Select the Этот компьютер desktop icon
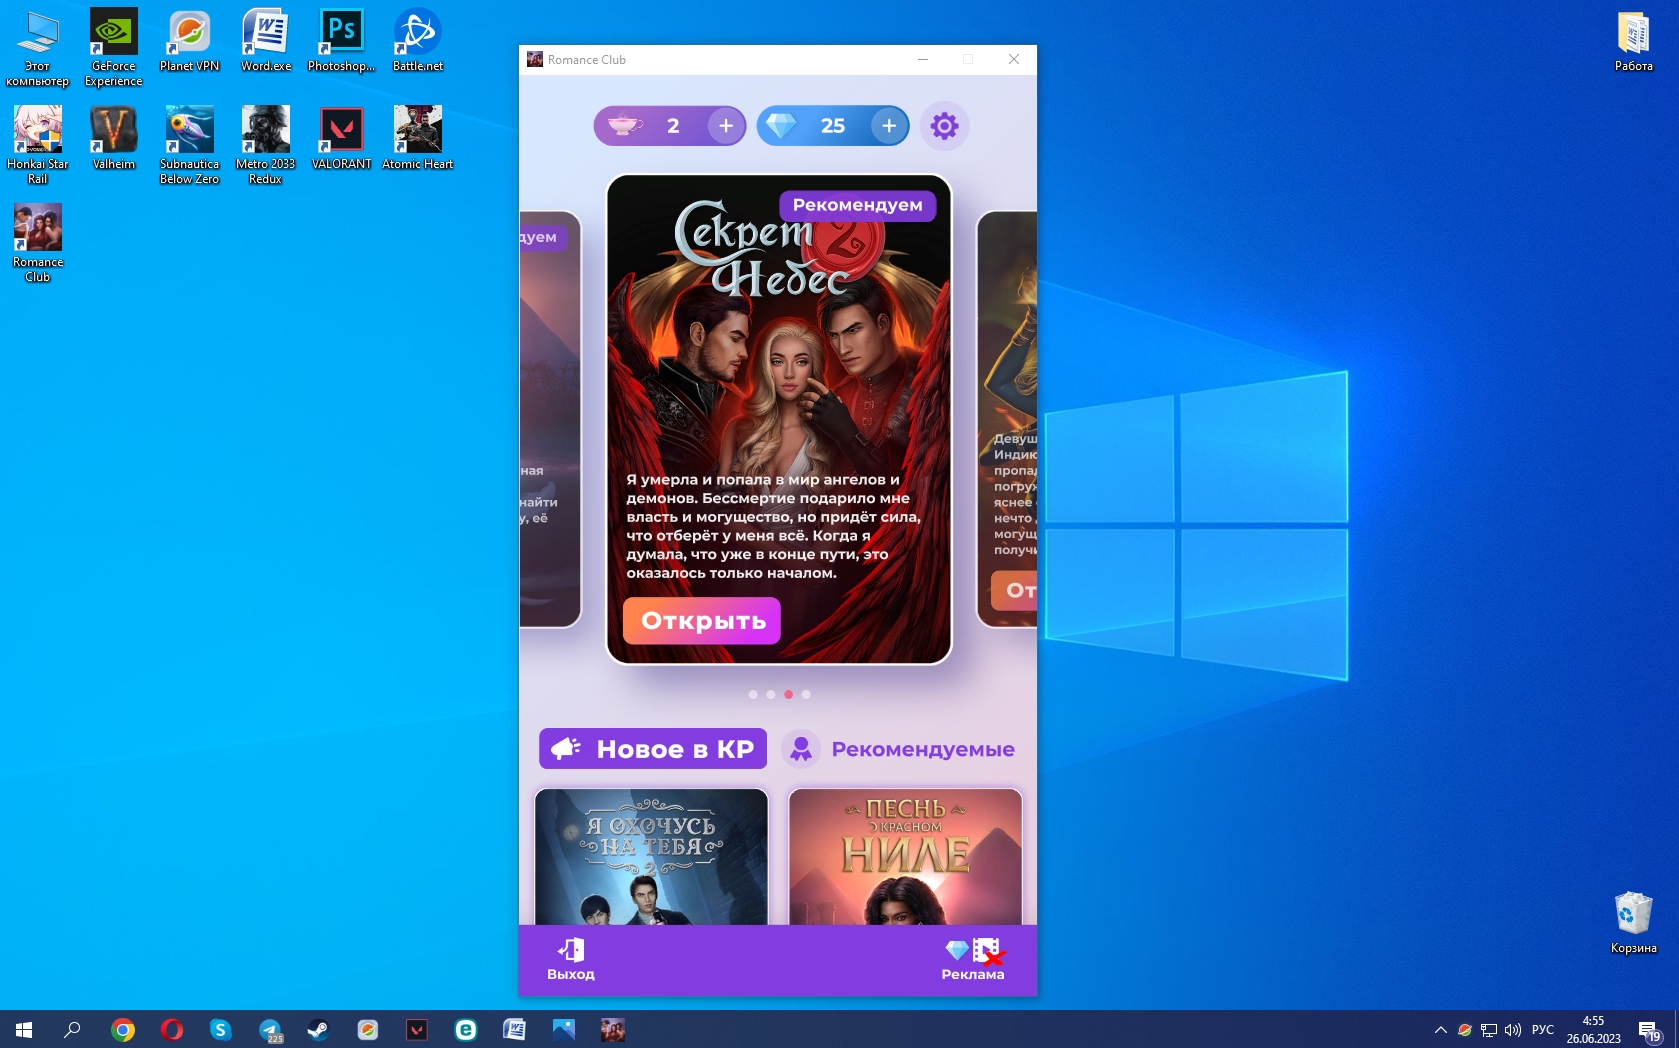 38,48
